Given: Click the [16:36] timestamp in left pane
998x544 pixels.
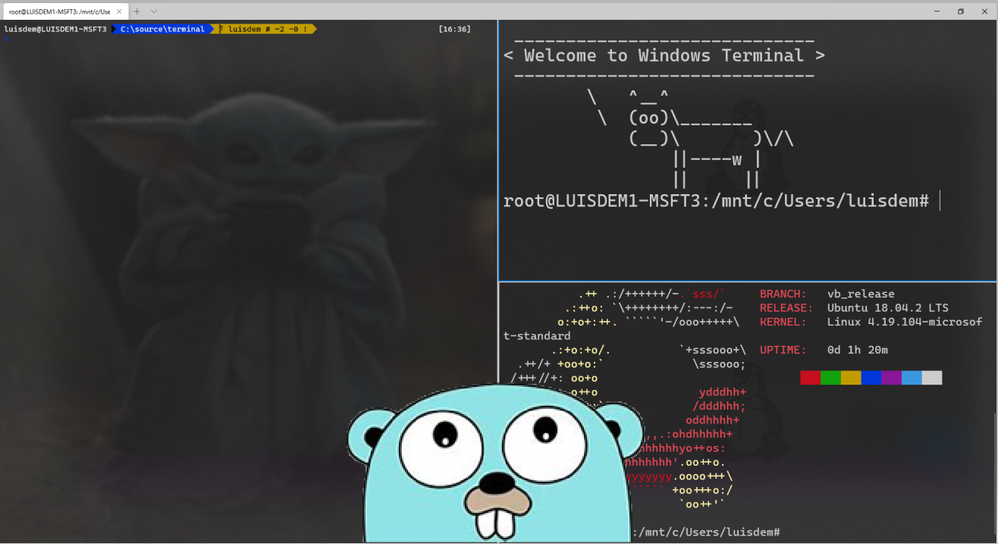Looking at the screenshot, I should coord(454,29).
